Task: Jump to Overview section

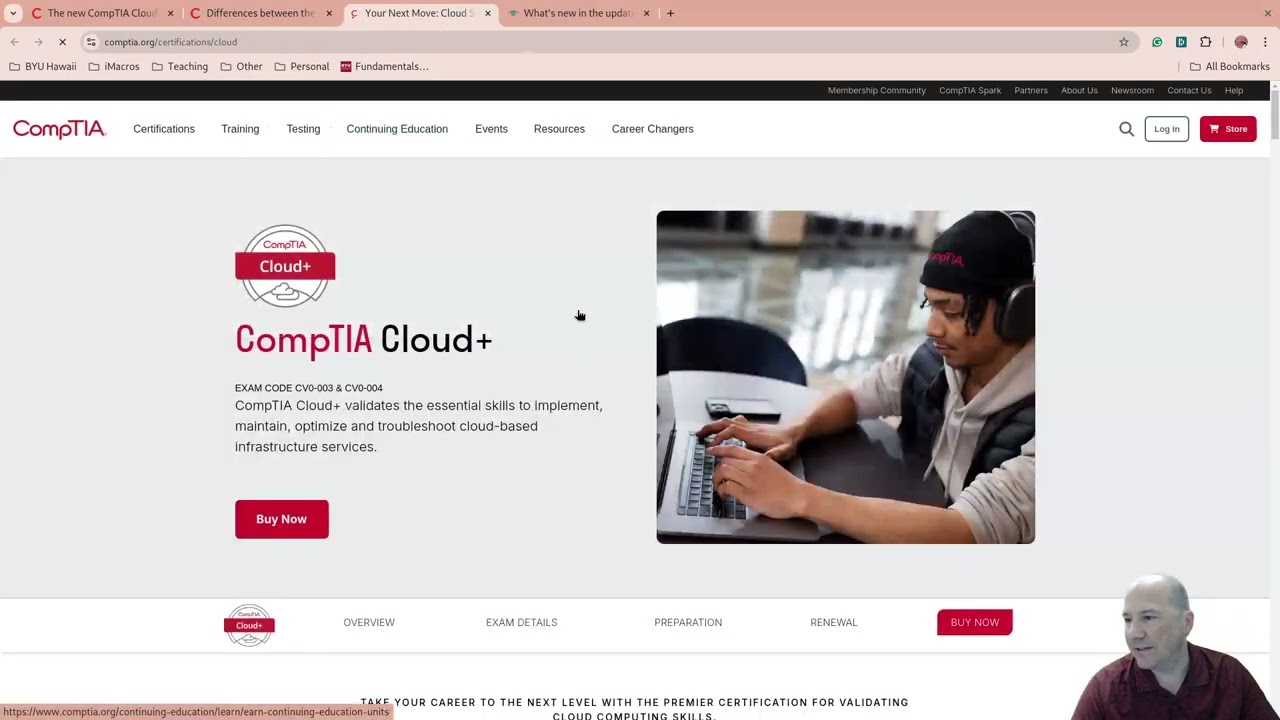Action: 369,622
